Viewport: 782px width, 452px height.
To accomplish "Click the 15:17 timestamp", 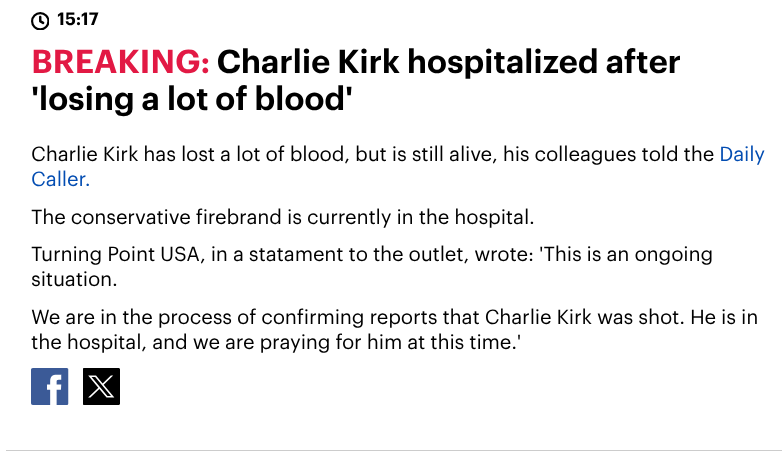I will [79, 20].
